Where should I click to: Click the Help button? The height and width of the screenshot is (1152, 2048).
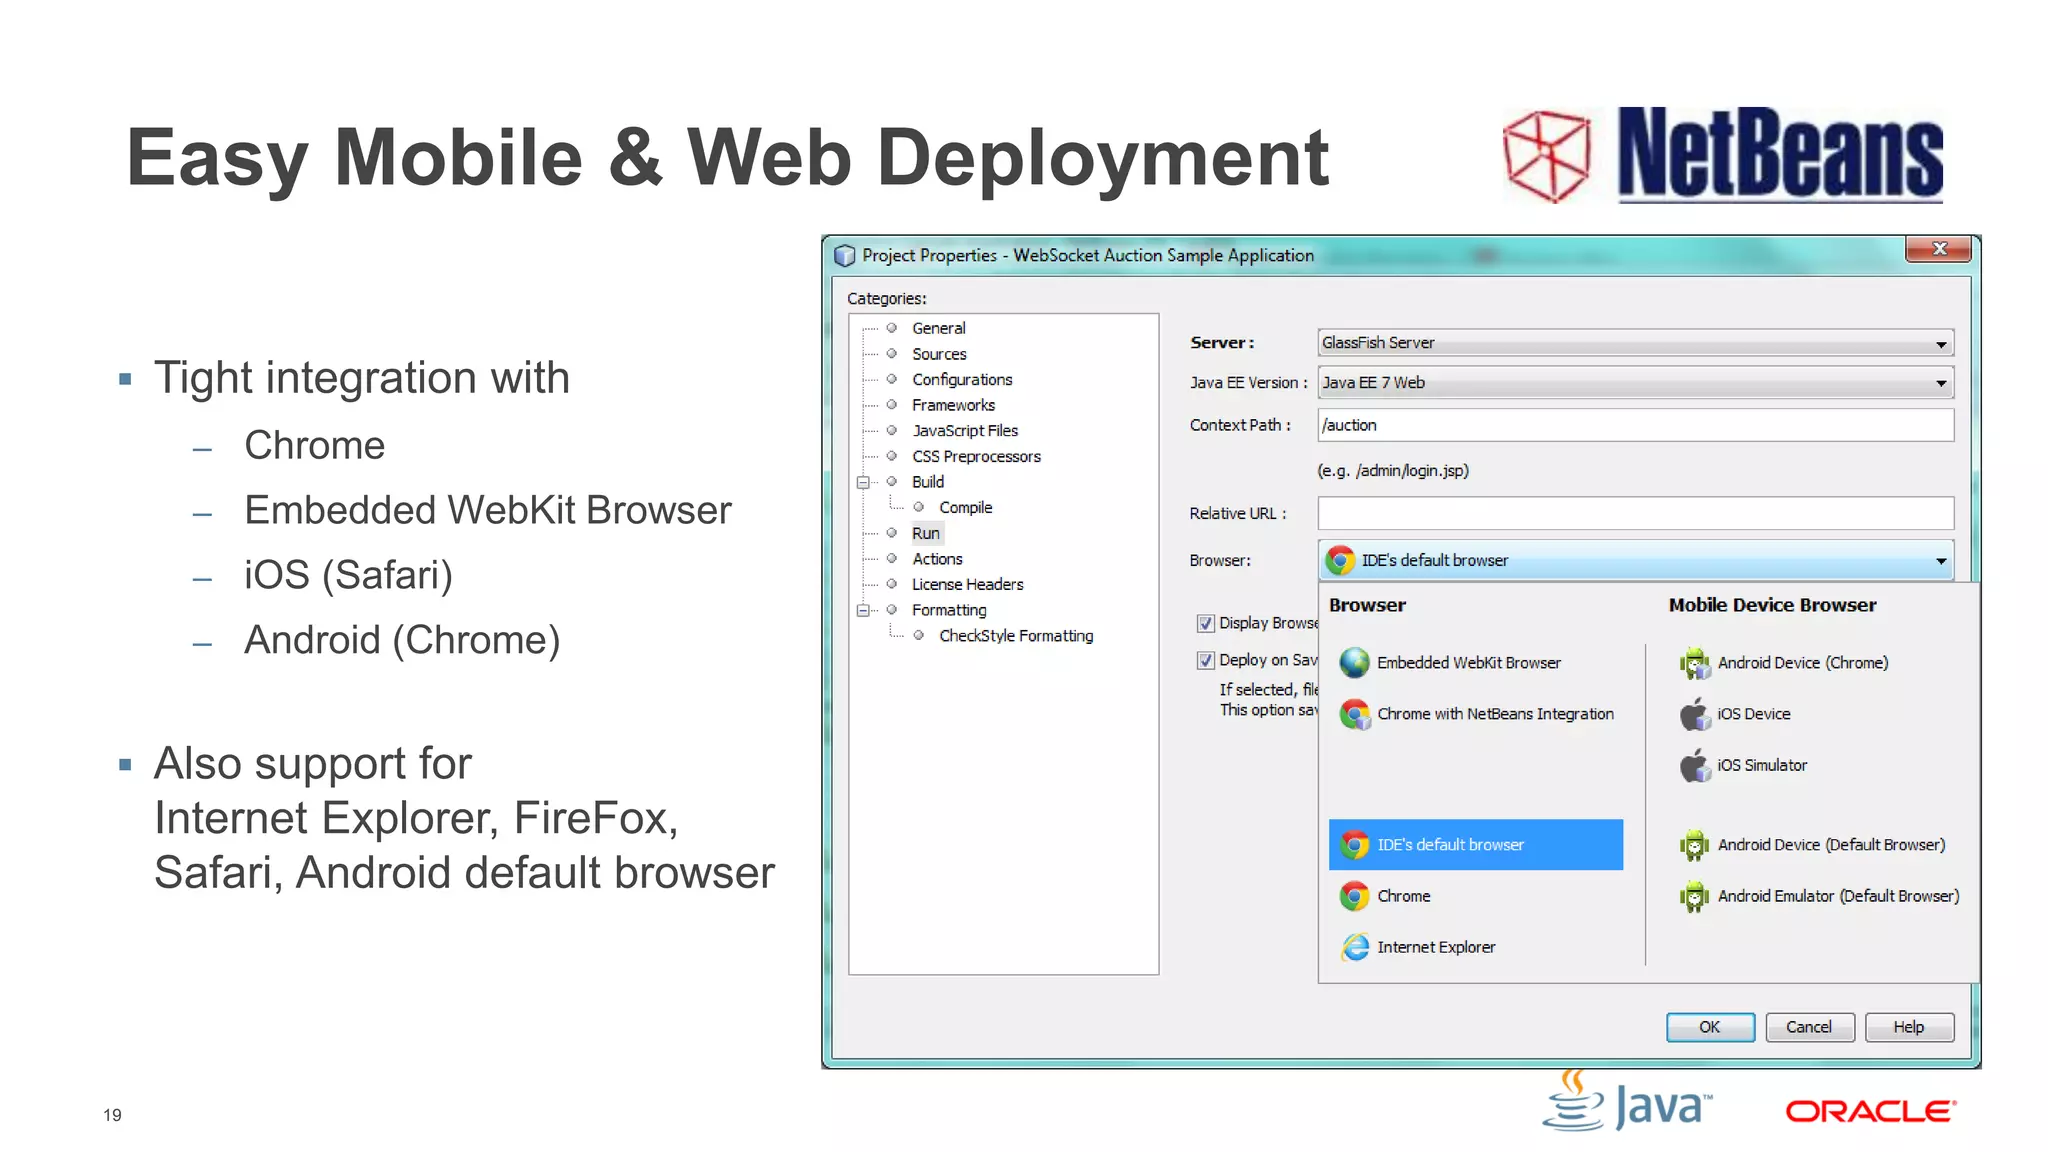click(1909, 1027)
